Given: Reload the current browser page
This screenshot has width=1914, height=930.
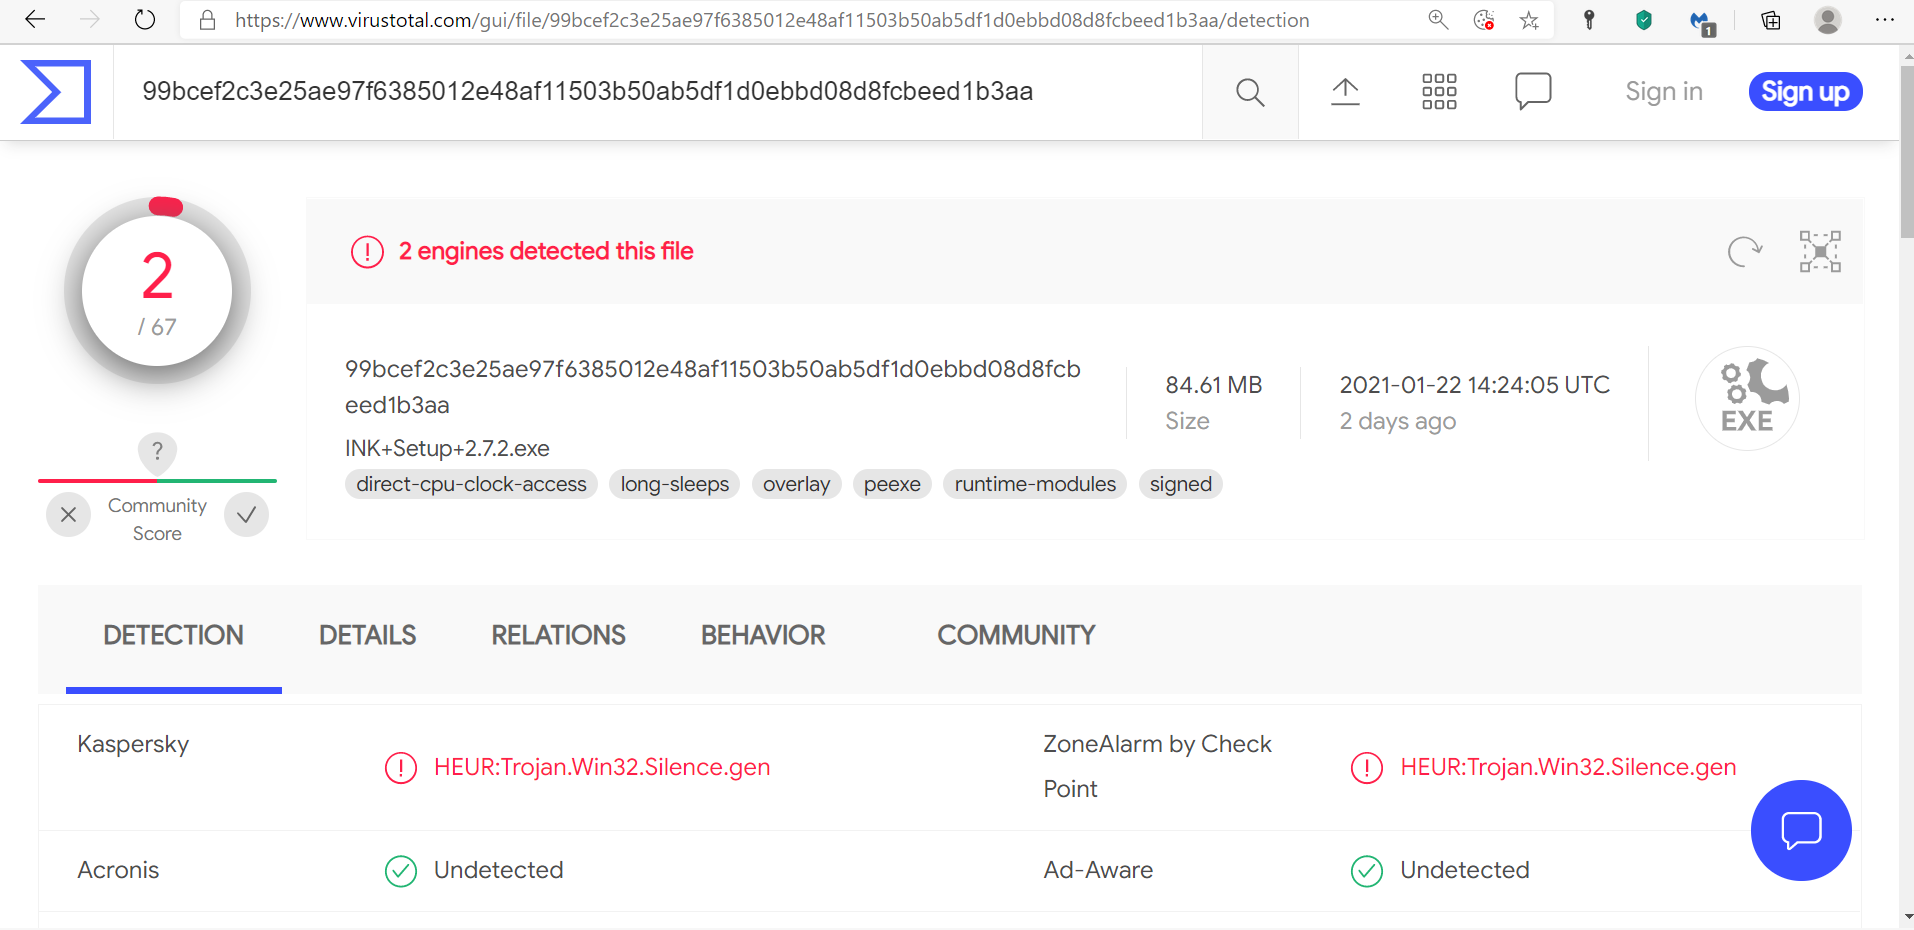Looking at the screenshot, I should pyautogui.click(x=145, y=20).
